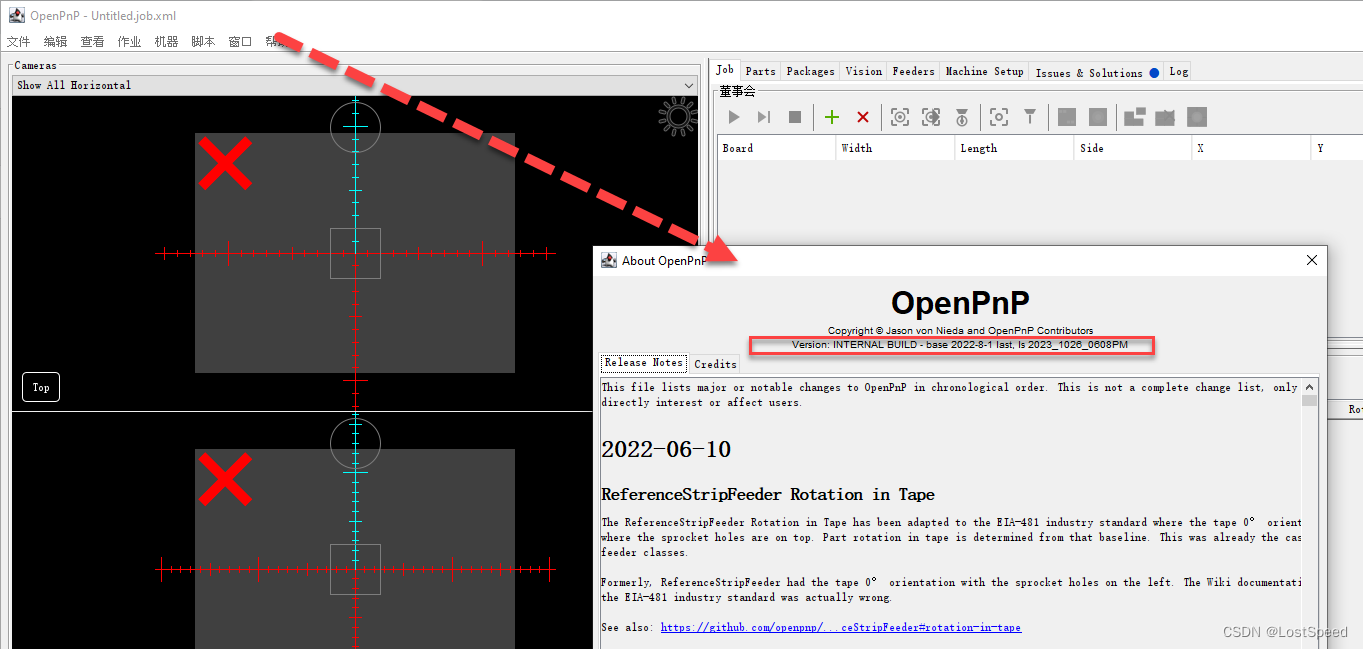The image size is (1363, 649).
Task: Switch to the Job tab
Action: [725, 70]
